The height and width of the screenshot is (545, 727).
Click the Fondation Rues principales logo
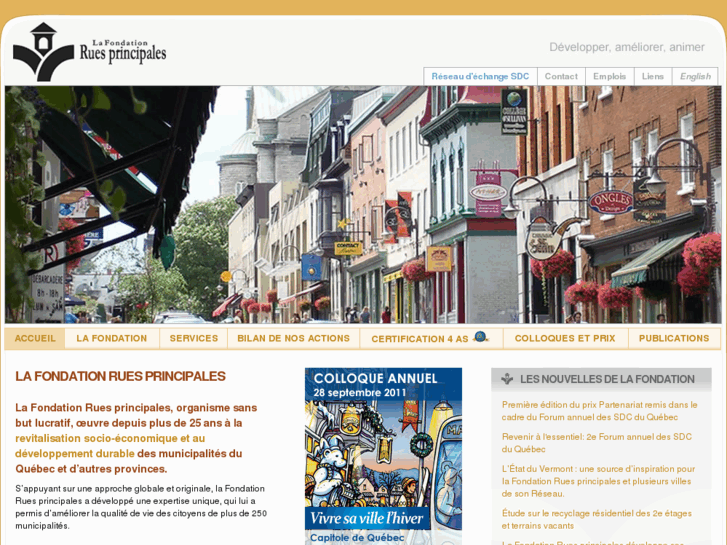click(89, 52)
